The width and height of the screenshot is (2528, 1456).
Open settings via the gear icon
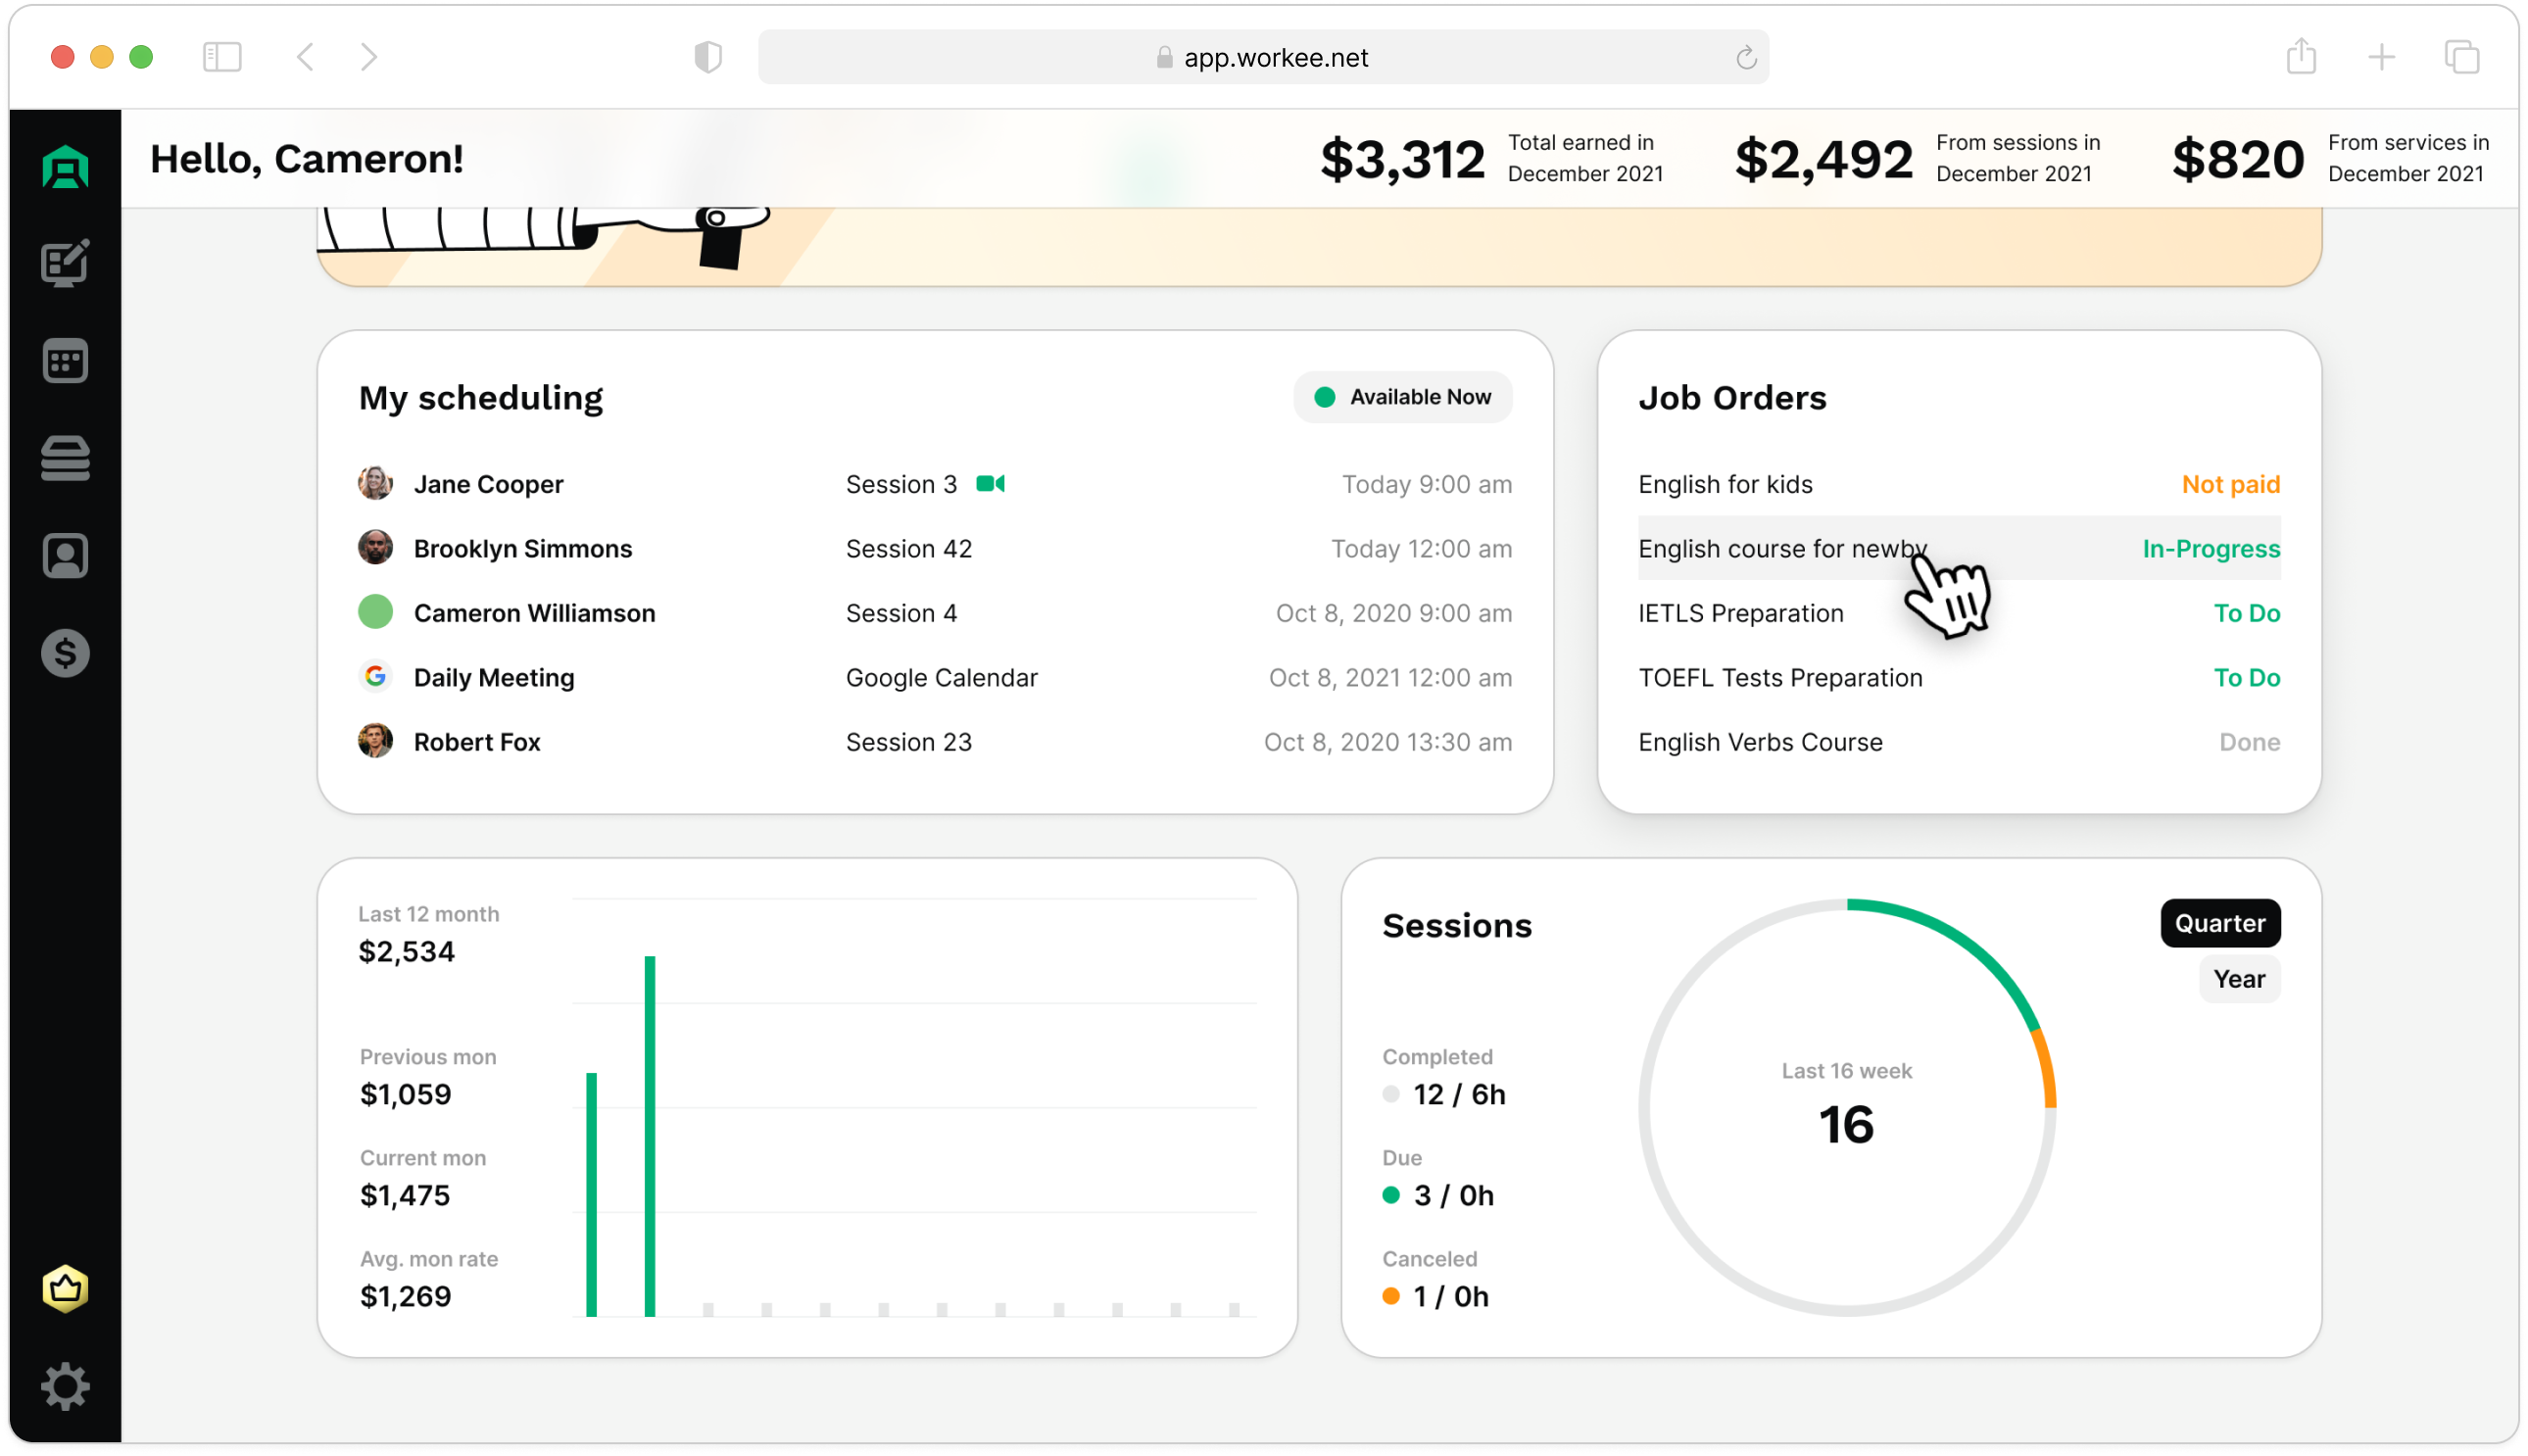65,1387
